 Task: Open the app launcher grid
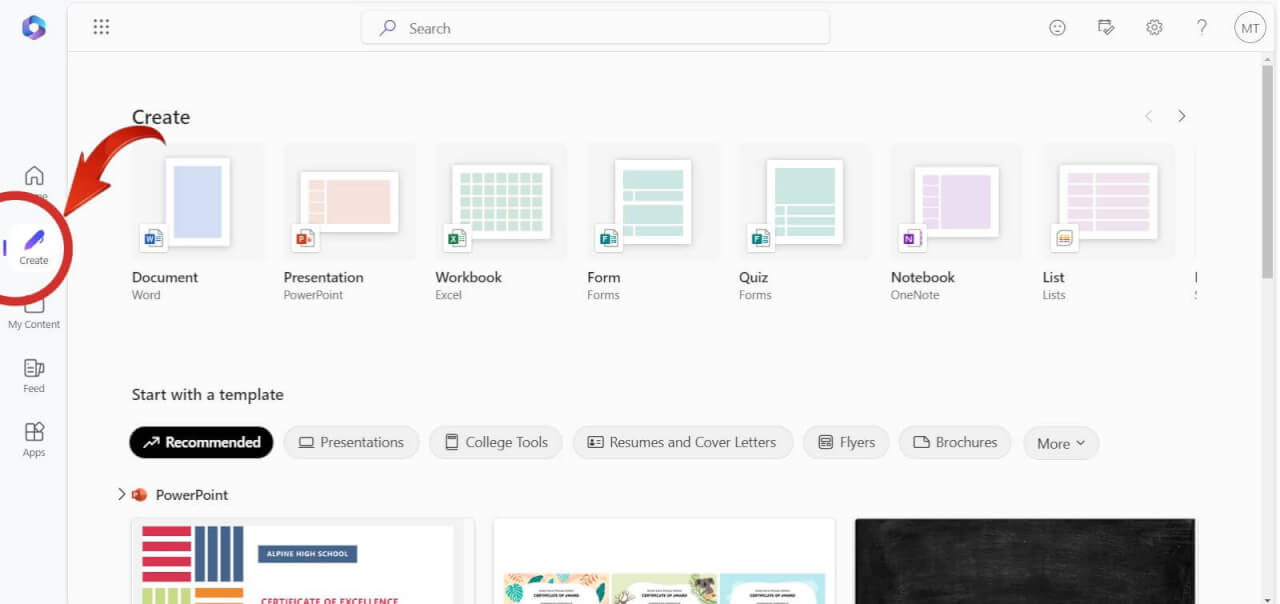[x=101, y=27]
